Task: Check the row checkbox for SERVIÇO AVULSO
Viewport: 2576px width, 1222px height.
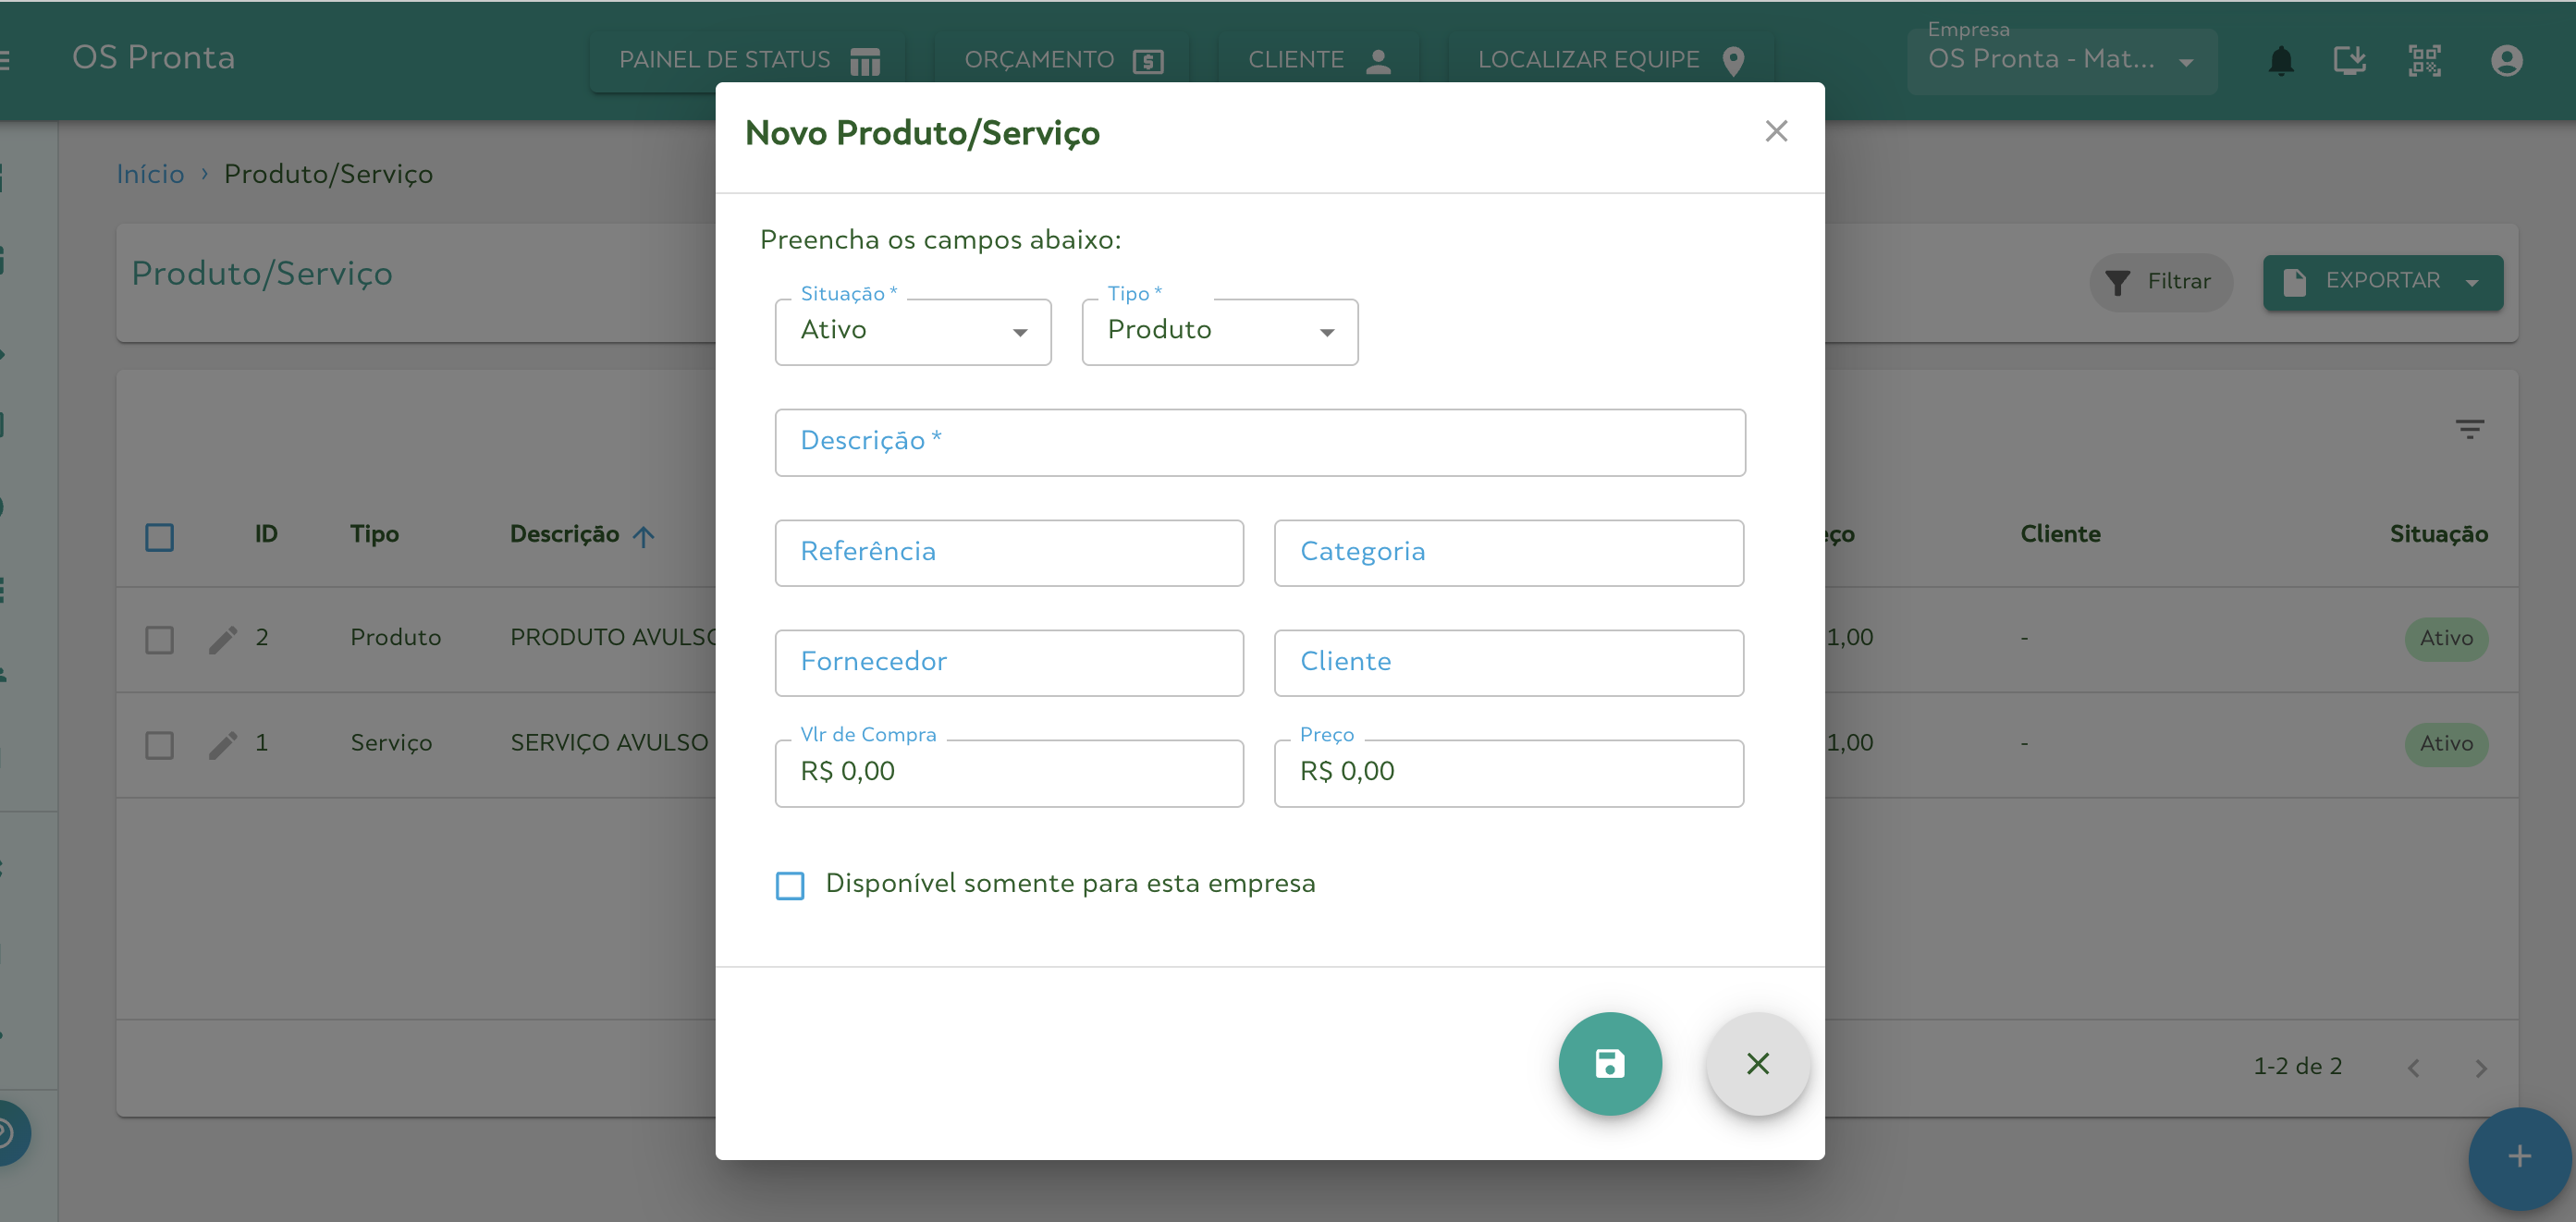Action: (159, 744)
